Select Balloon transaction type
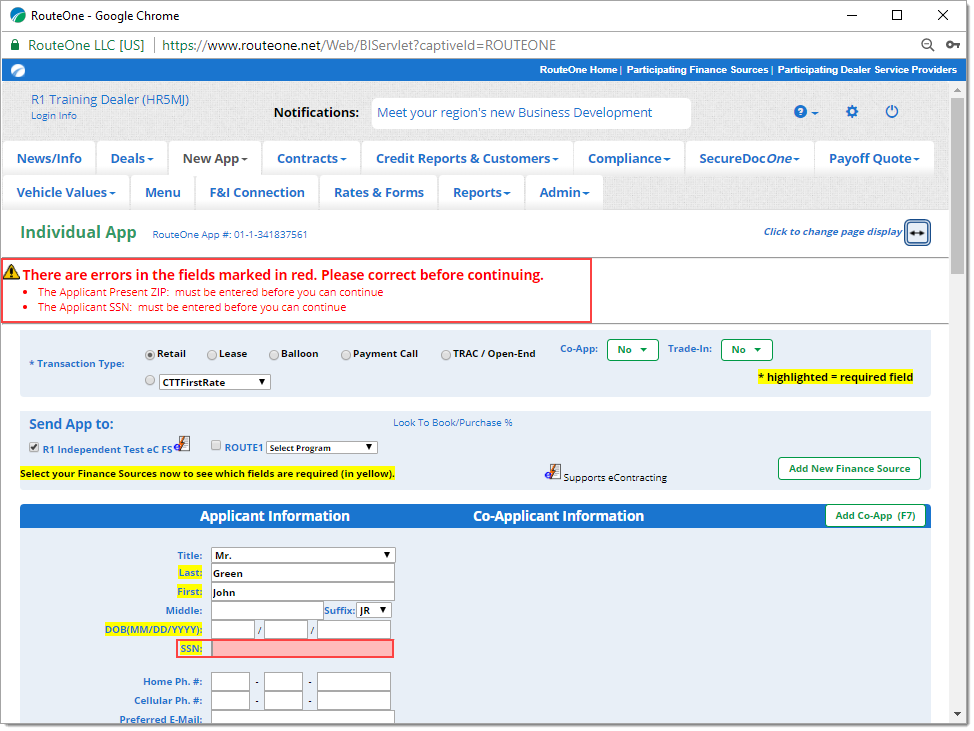The image size is (974, 731). [274, 355]
